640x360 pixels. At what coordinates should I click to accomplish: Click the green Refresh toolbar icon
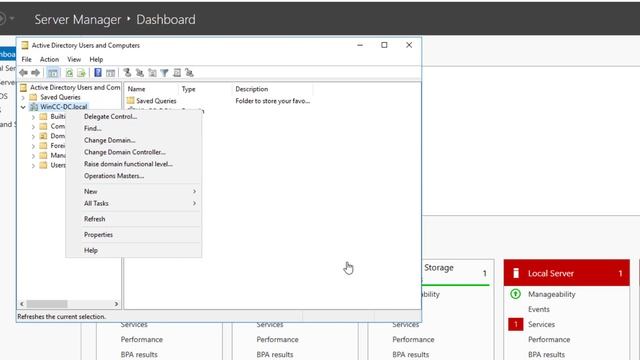pyautogui.click(x=69, y=73)
